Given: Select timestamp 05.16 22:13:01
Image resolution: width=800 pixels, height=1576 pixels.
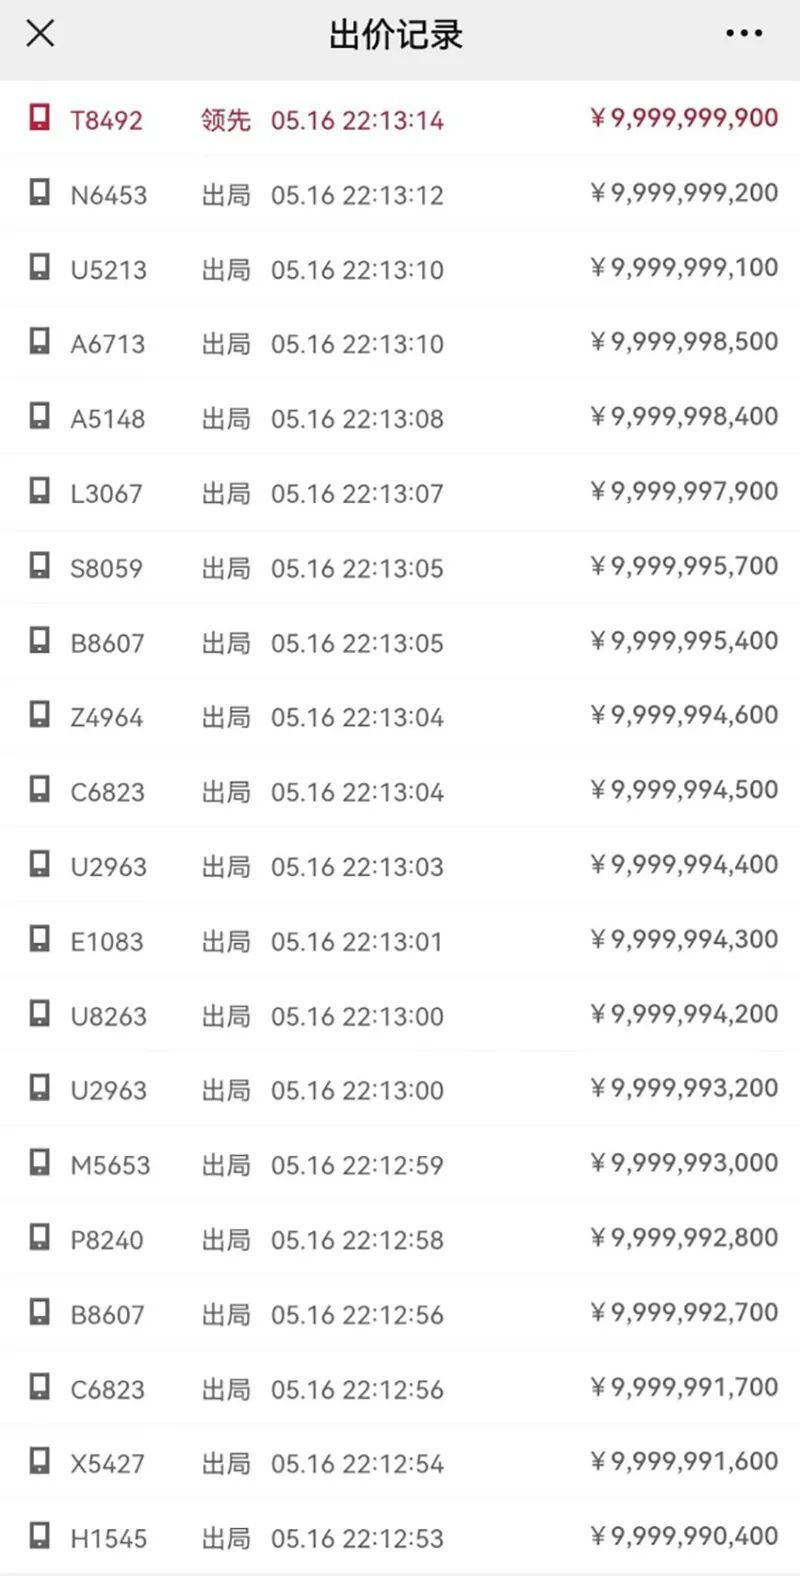Looking at the screenshot, I should click(x=356, y=941).
